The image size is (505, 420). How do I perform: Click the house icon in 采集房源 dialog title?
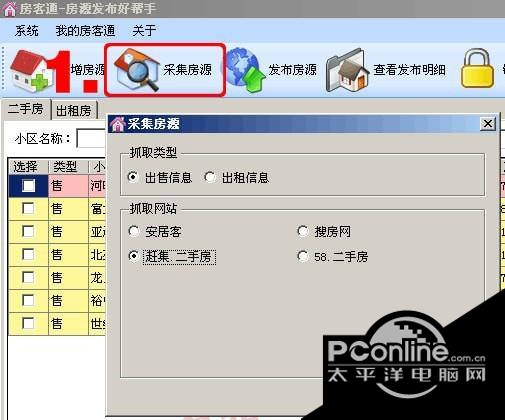point(118,124)
